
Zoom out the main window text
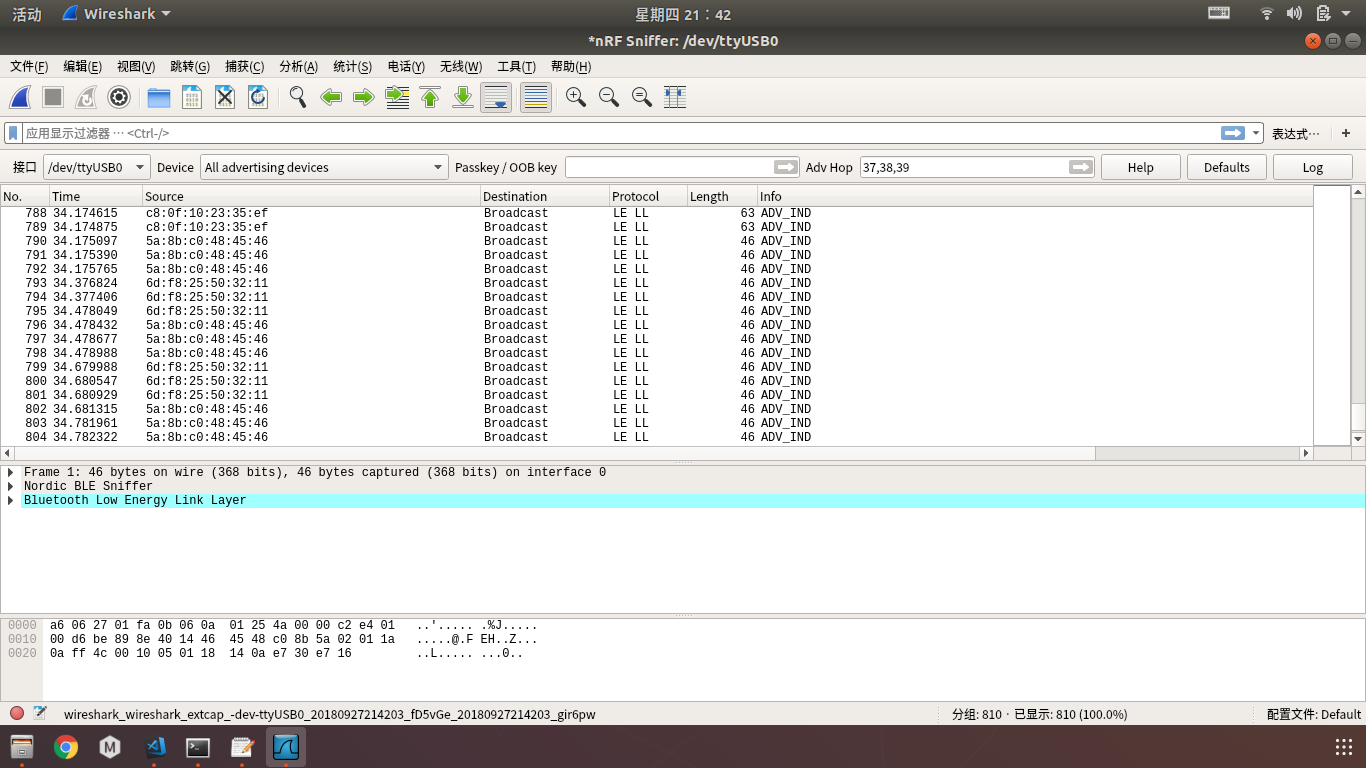(x=609, y=97)
